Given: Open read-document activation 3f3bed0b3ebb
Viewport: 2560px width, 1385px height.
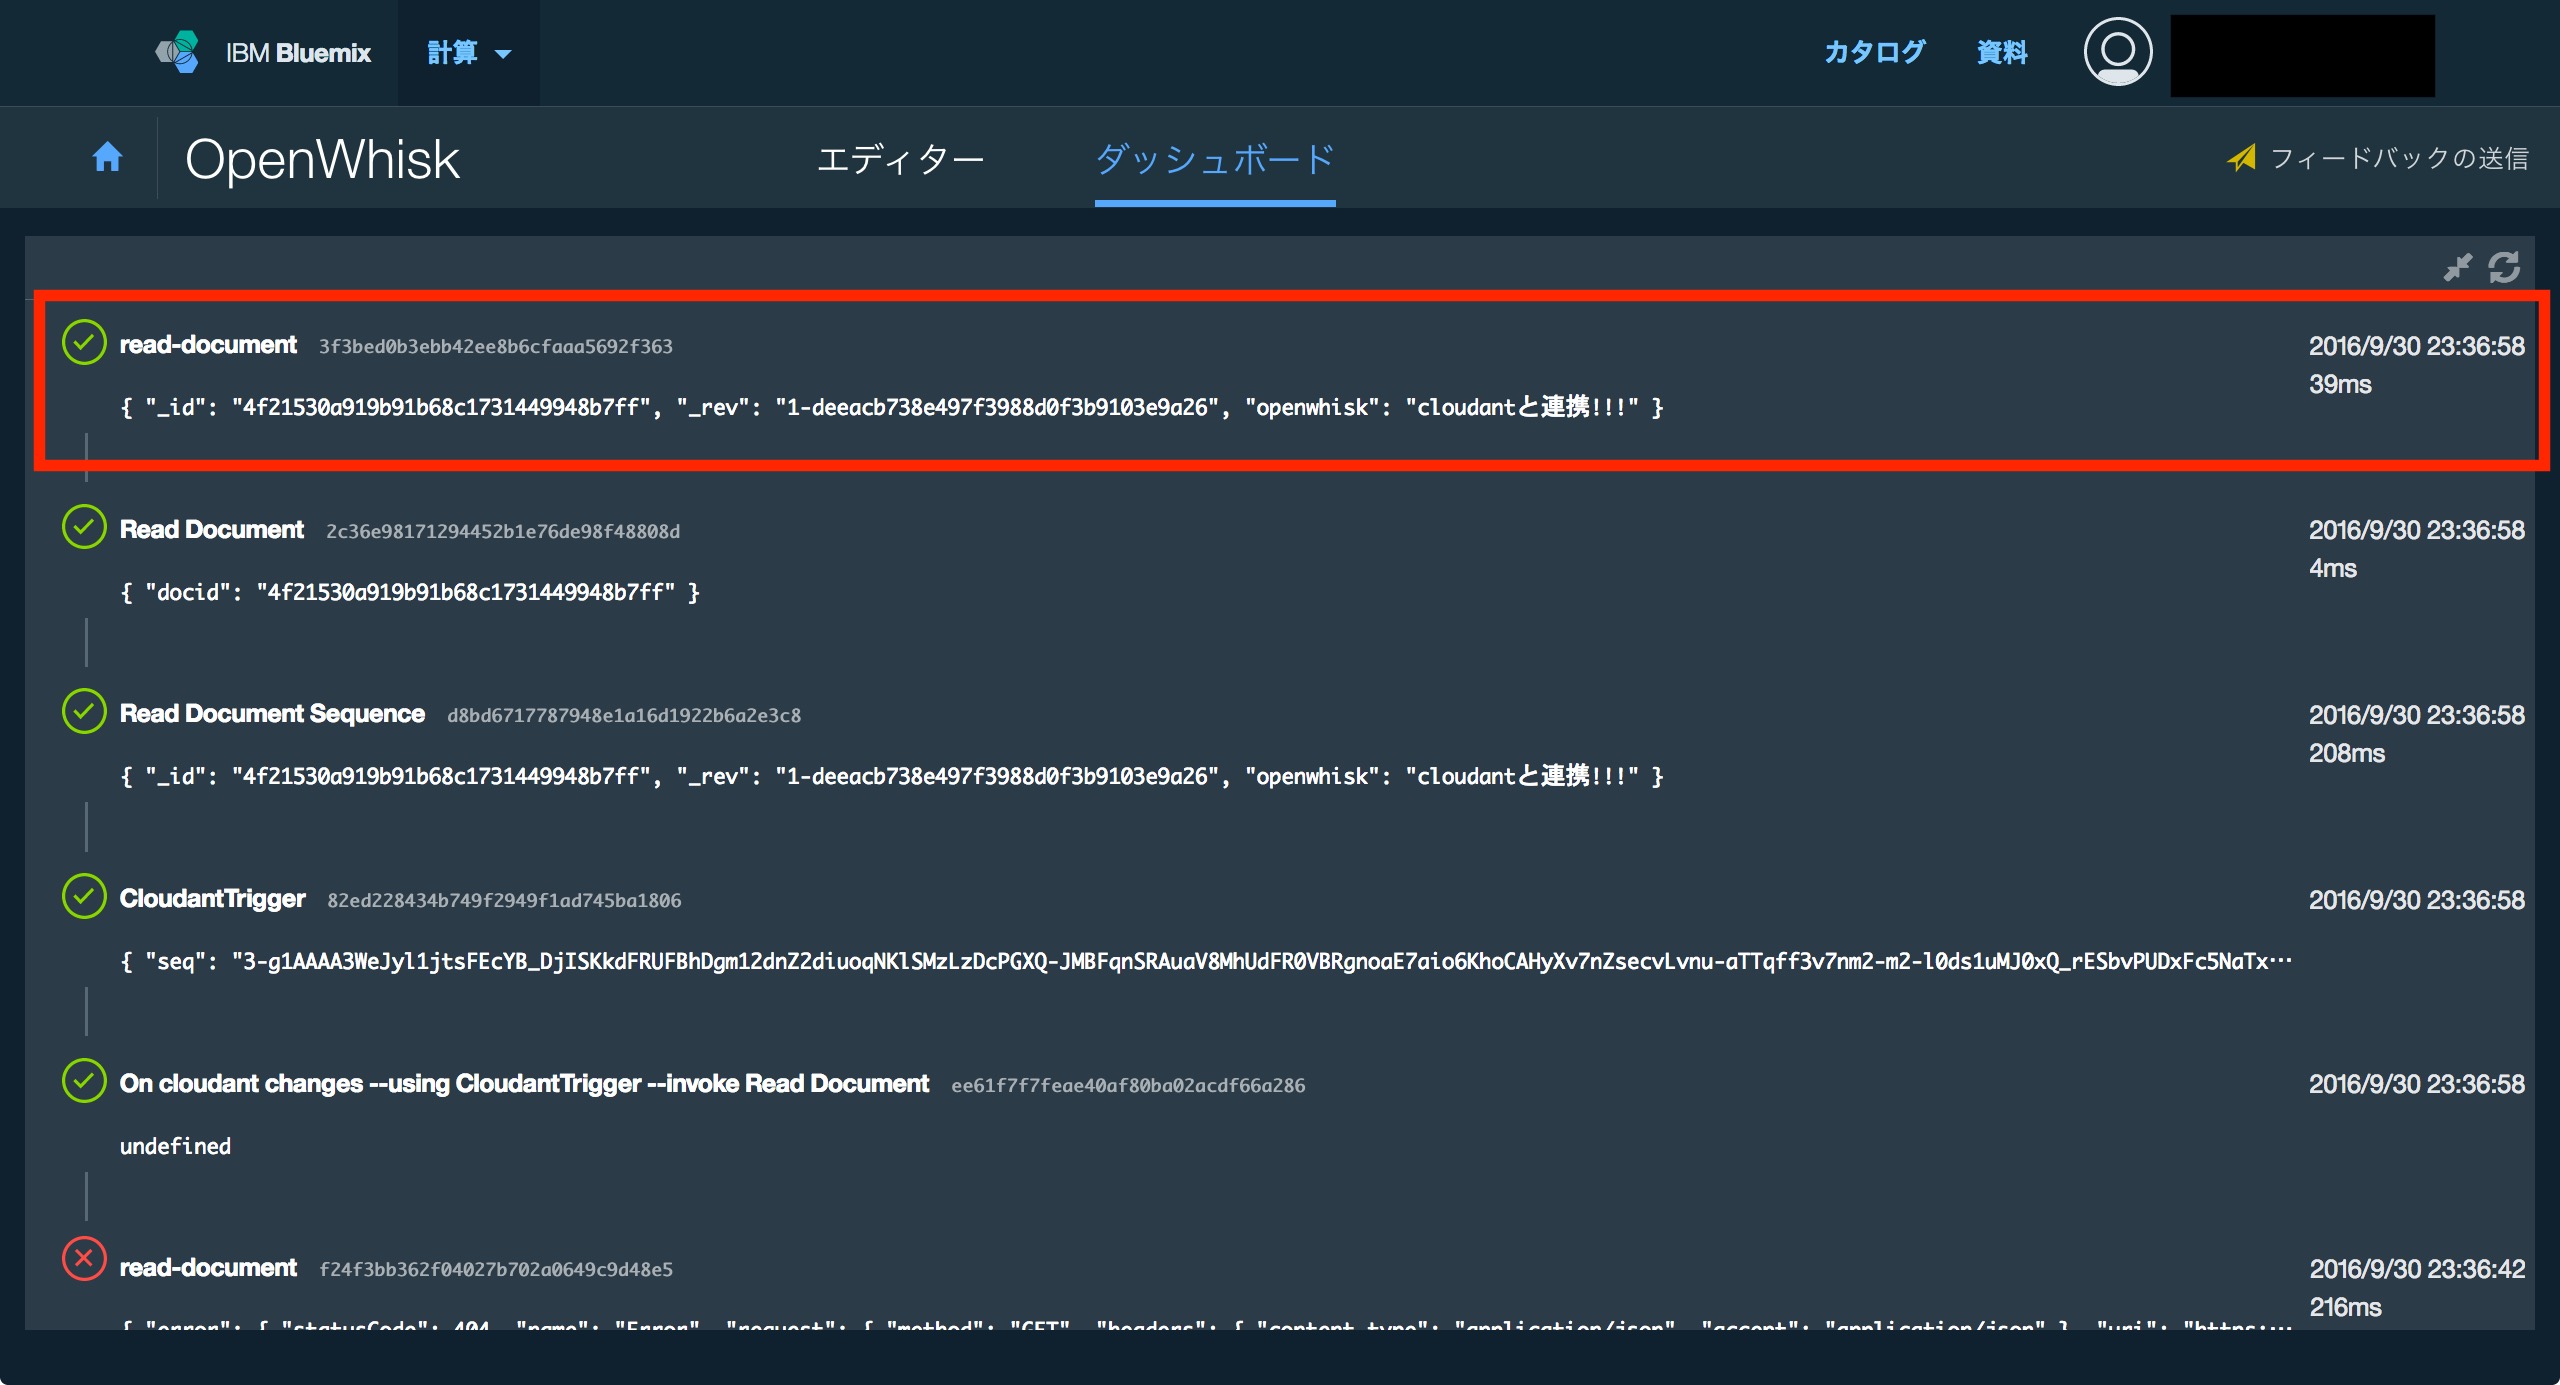Looking at the screenshot, I should coord(208,345).
